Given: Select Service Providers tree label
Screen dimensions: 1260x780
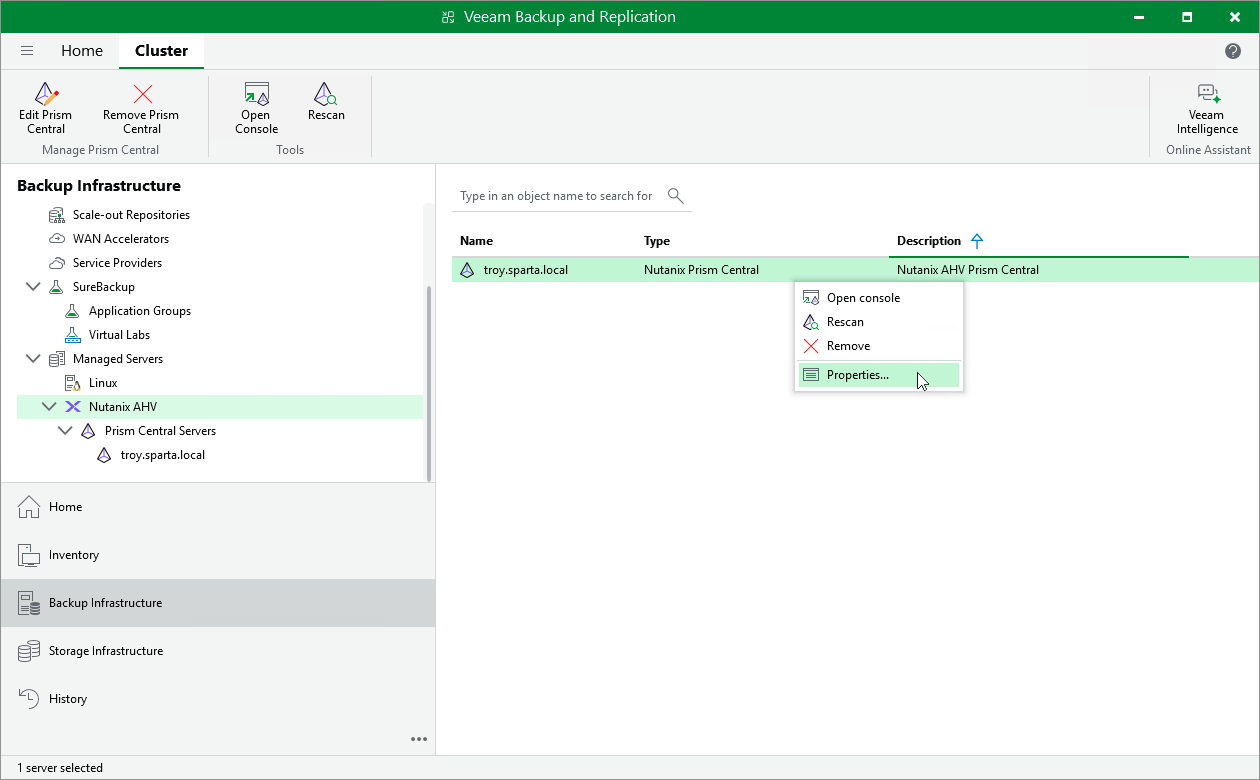Looking at the screenshot, I should pos(117,263).
